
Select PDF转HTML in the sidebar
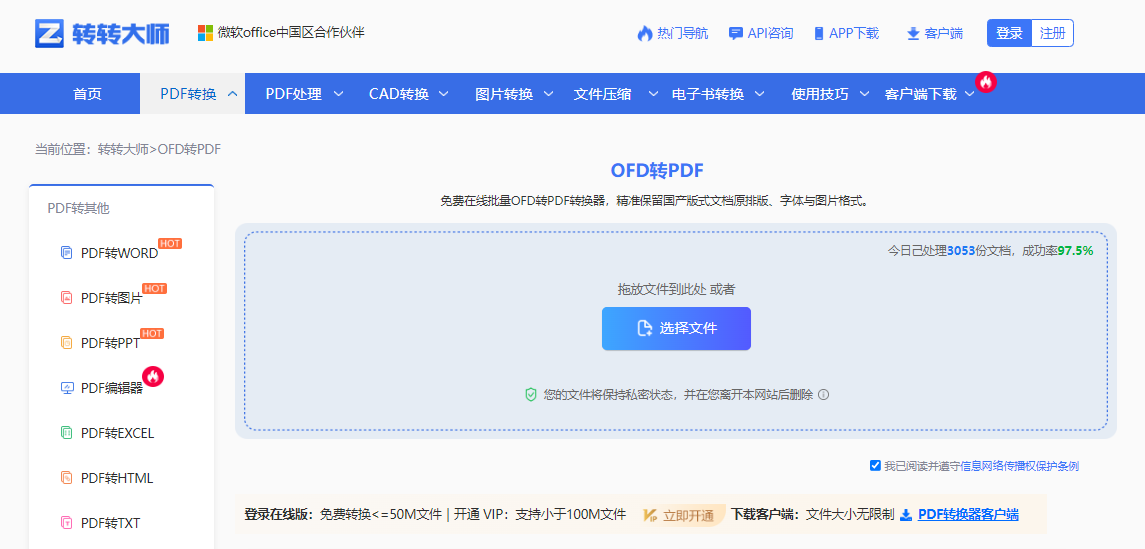[117, 479]
